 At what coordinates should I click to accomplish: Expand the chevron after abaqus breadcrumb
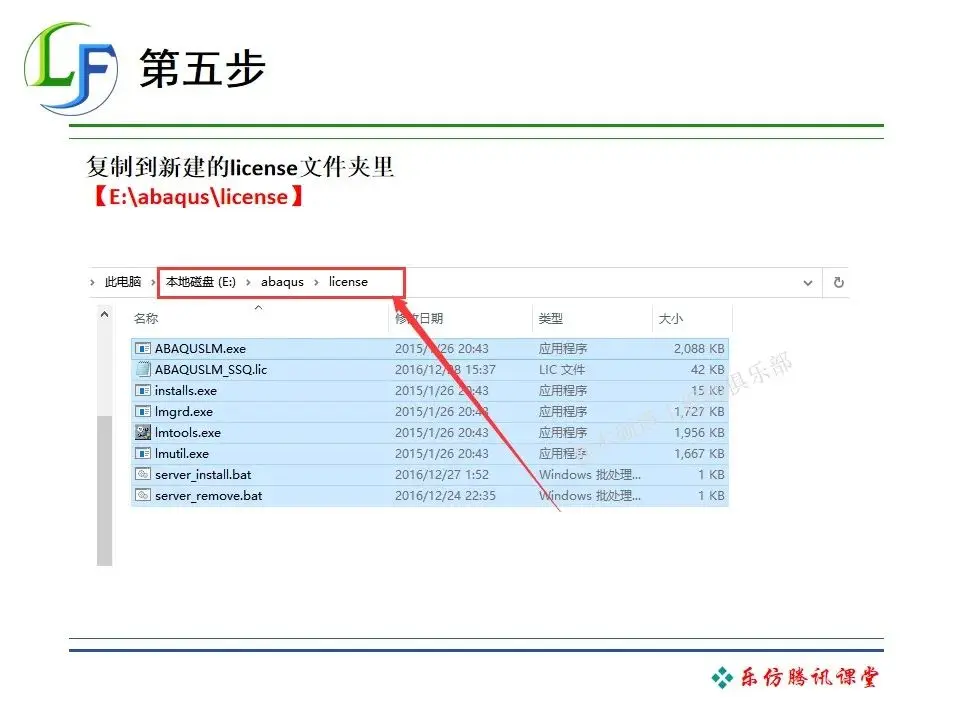tap(316, 282)
